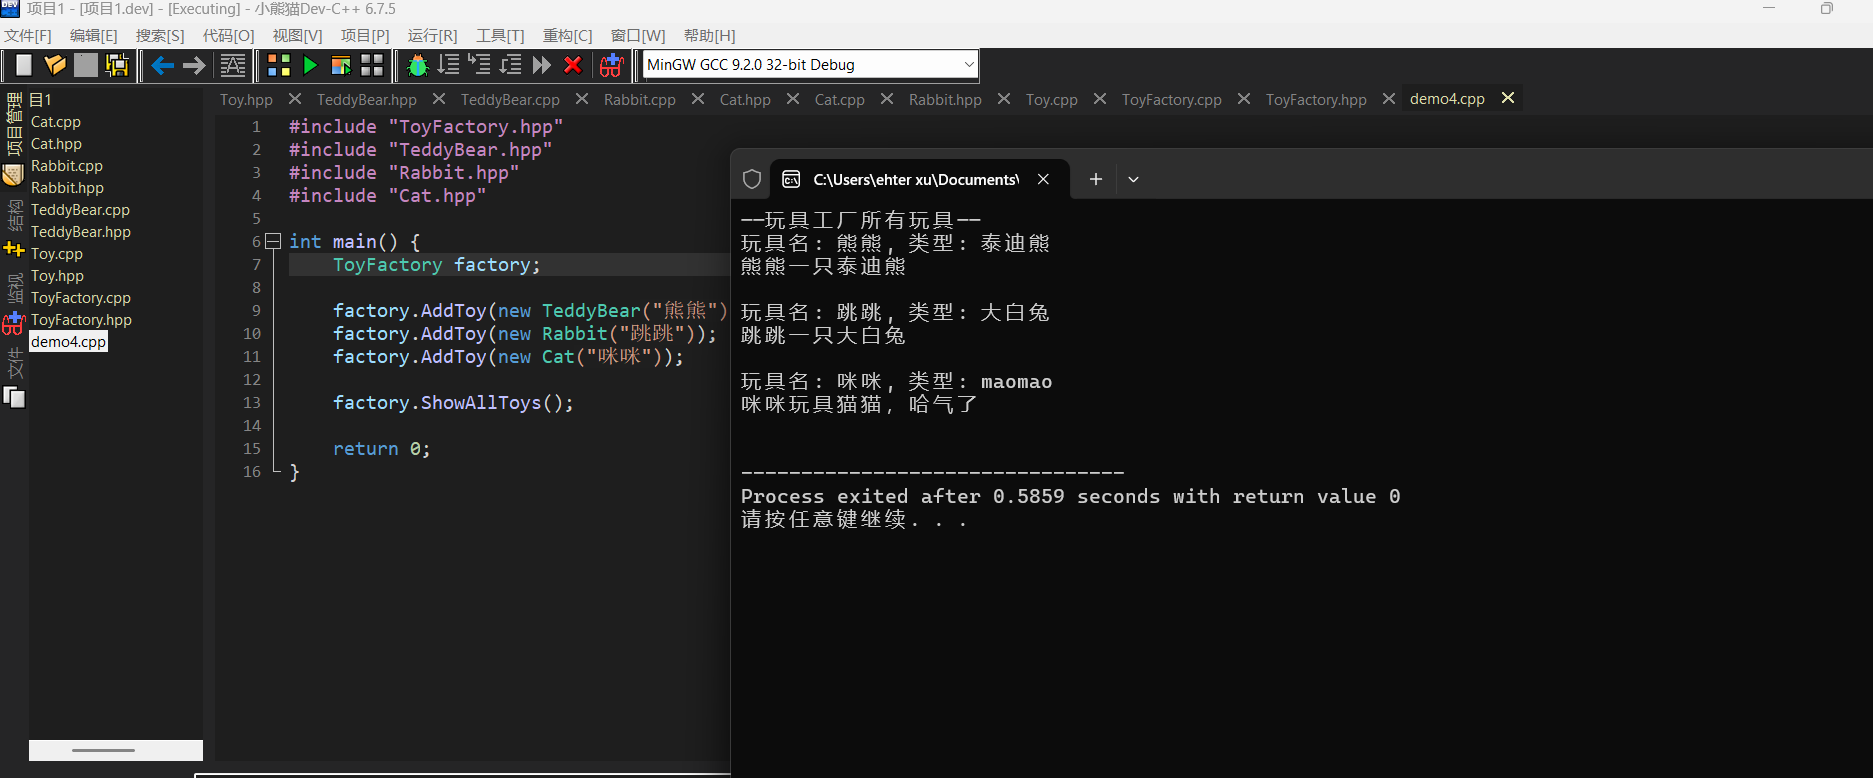Click the gray Save file icon

[86, 65]
